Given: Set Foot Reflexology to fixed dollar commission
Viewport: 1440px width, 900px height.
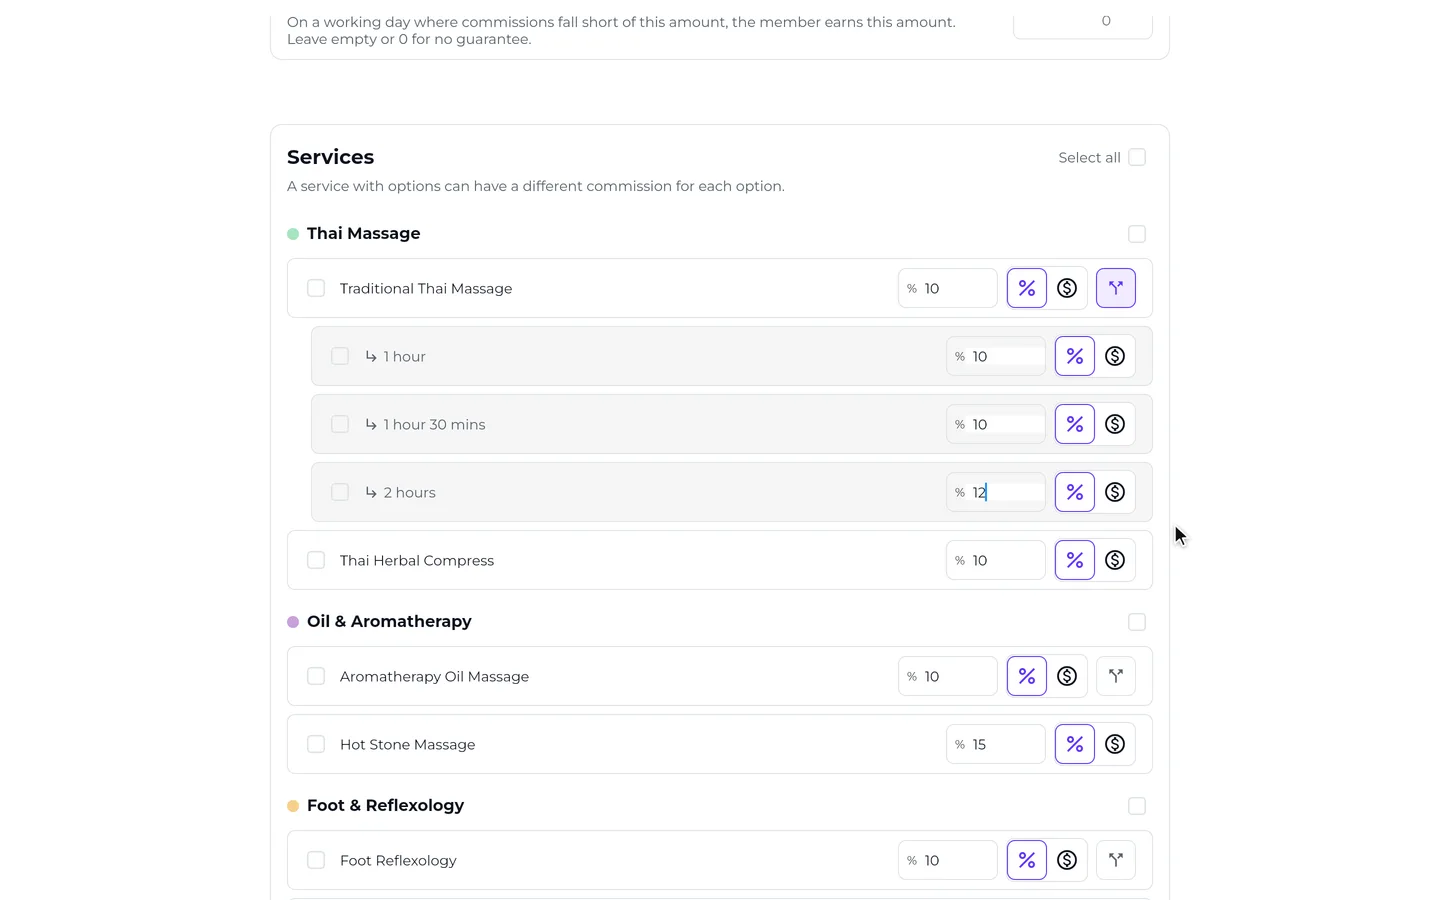Looking at the screenshot, I should click(x=1067, y=860).
